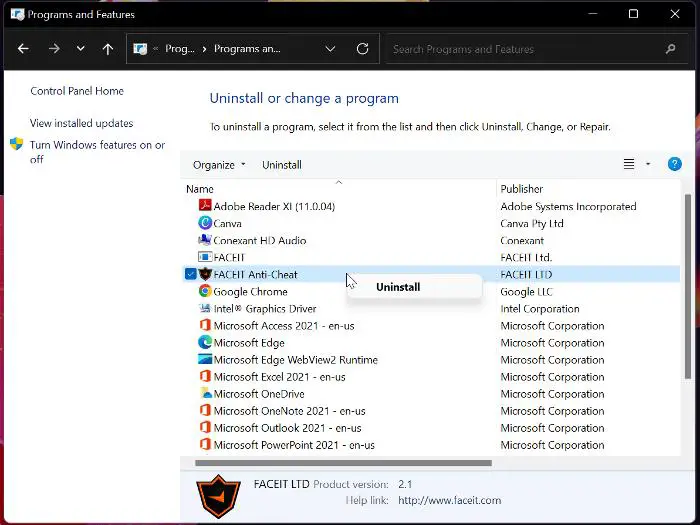The width and height of the screenshot is (700, 525).
Task: Click the large FACEIT logo in details pane
Action: coord(218,496)
